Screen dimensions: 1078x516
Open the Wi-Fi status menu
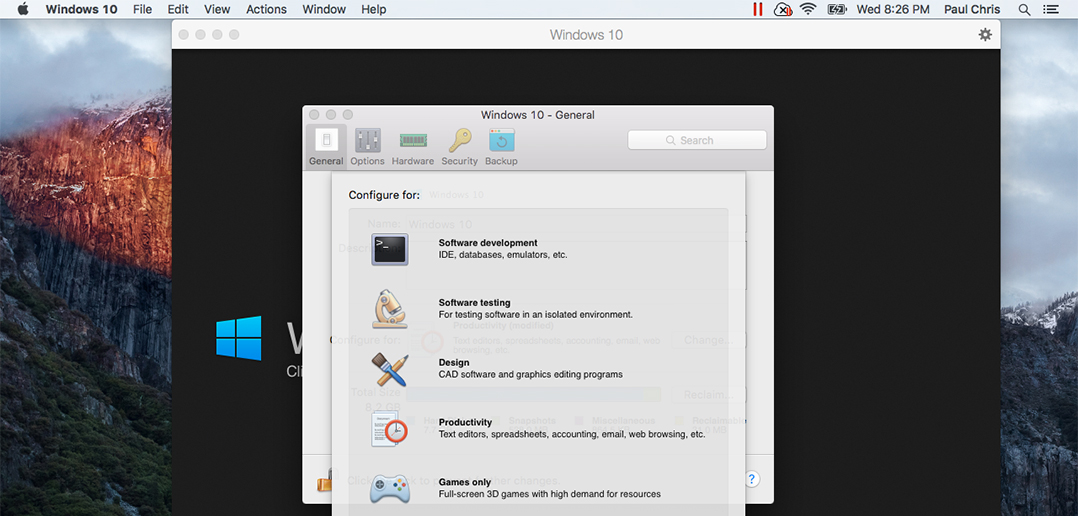[808, 9]
